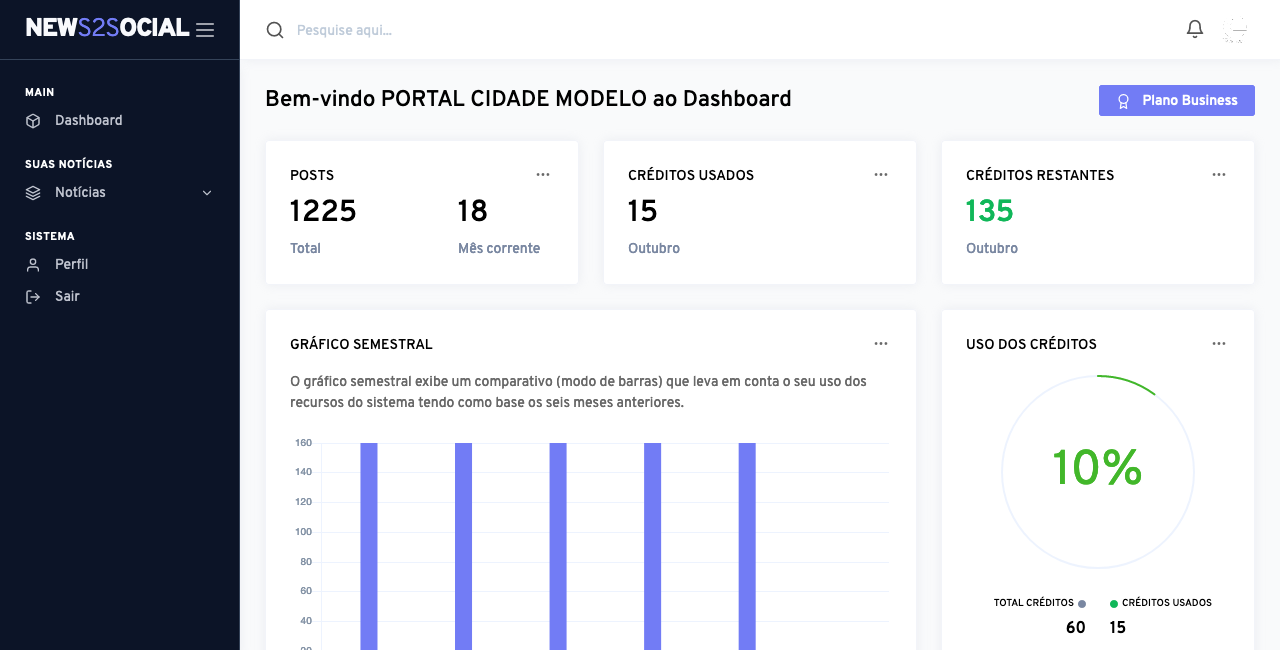Go to Dashboard in the sidebar
The height and width of the screenshot is (650, 1280).
click(88, 120)
